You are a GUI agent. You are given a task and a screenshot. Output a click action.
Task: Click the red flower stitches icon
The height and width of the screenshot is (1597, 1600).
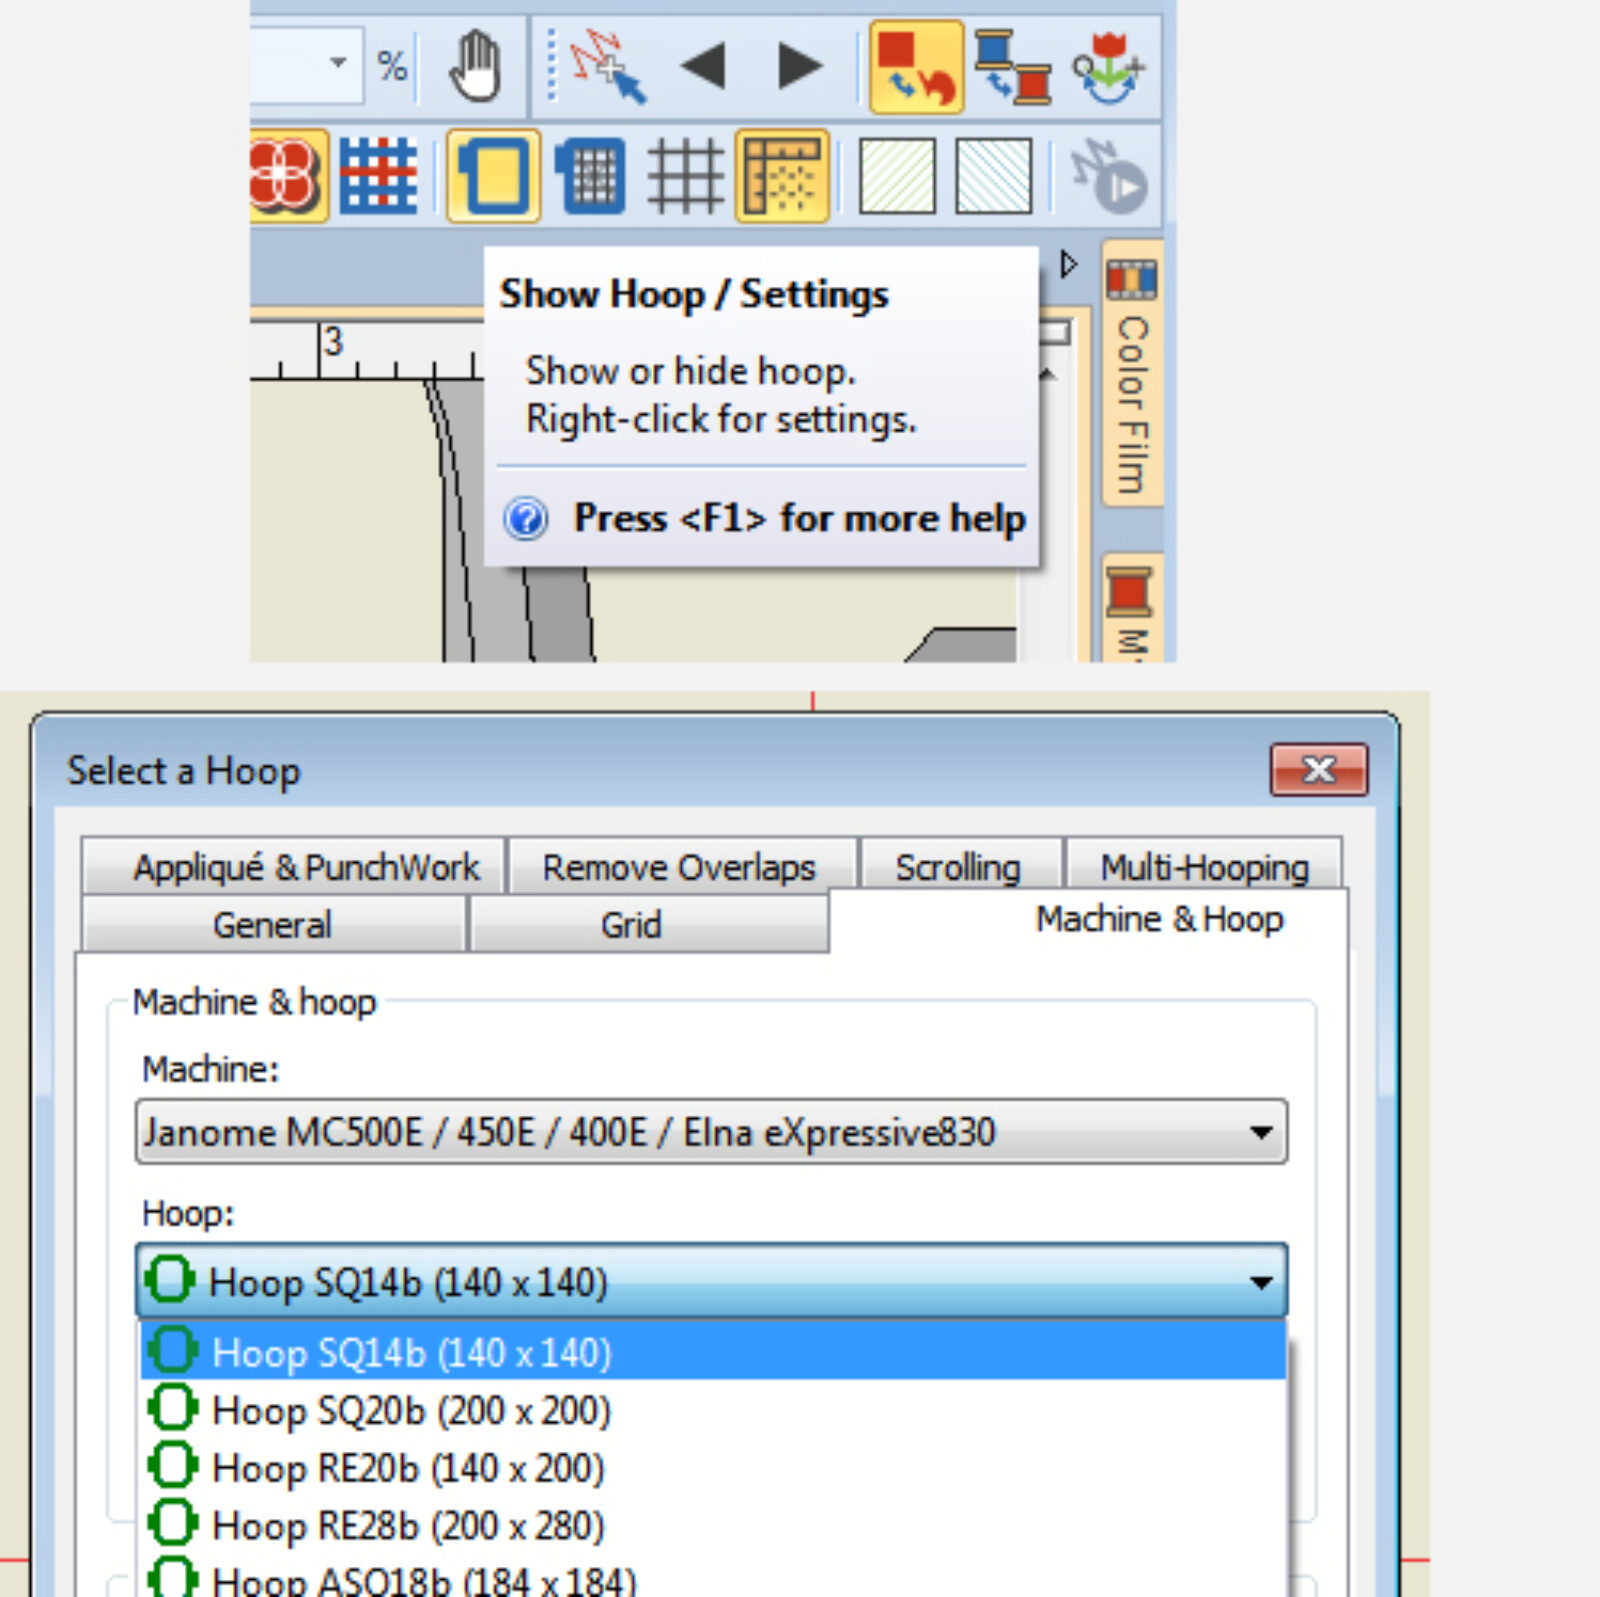coord(287,176)
